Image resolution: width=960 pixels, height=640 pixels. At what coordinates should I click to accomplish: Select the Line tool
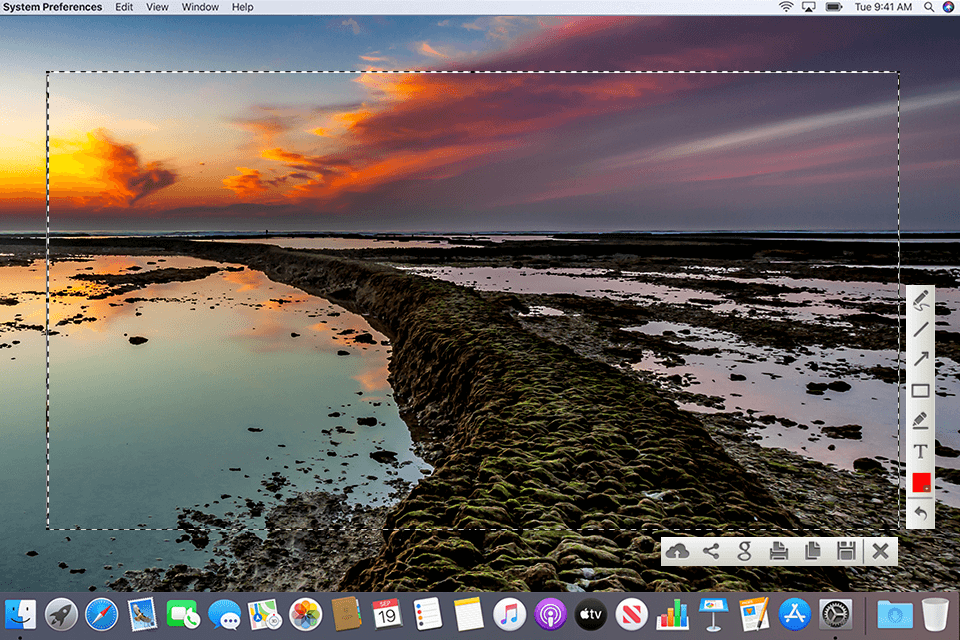point(921,328)
